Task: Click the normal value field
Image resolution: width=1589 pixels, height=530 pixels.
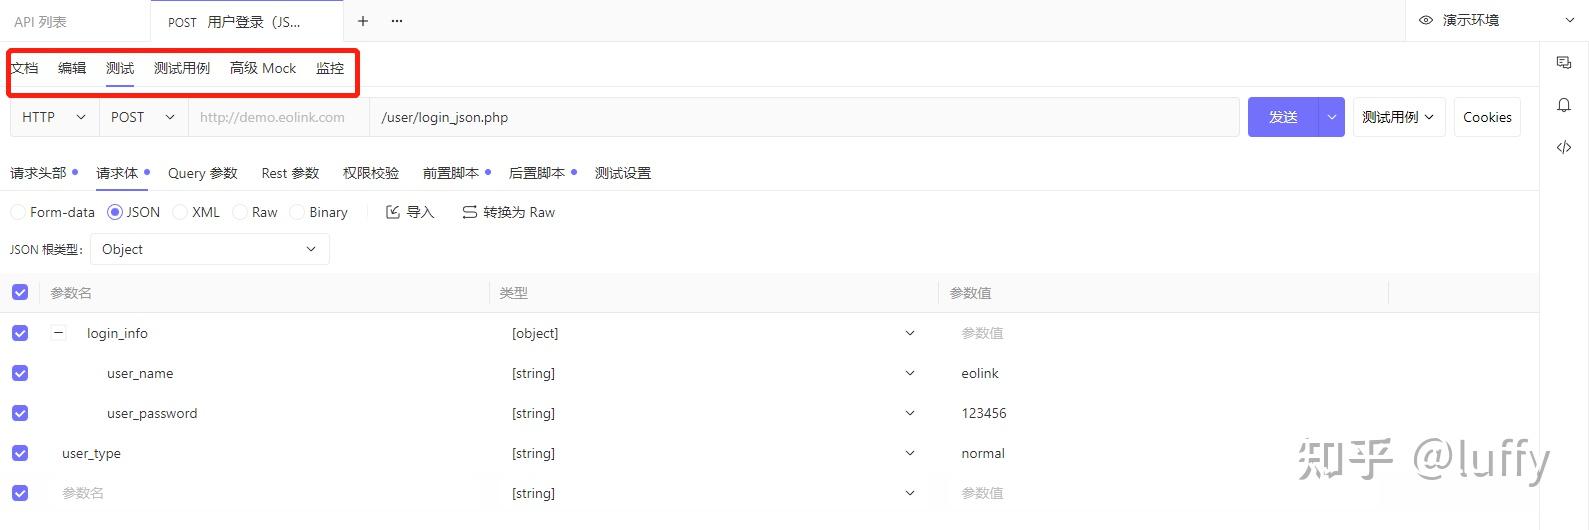Action: pos(1163,453)
